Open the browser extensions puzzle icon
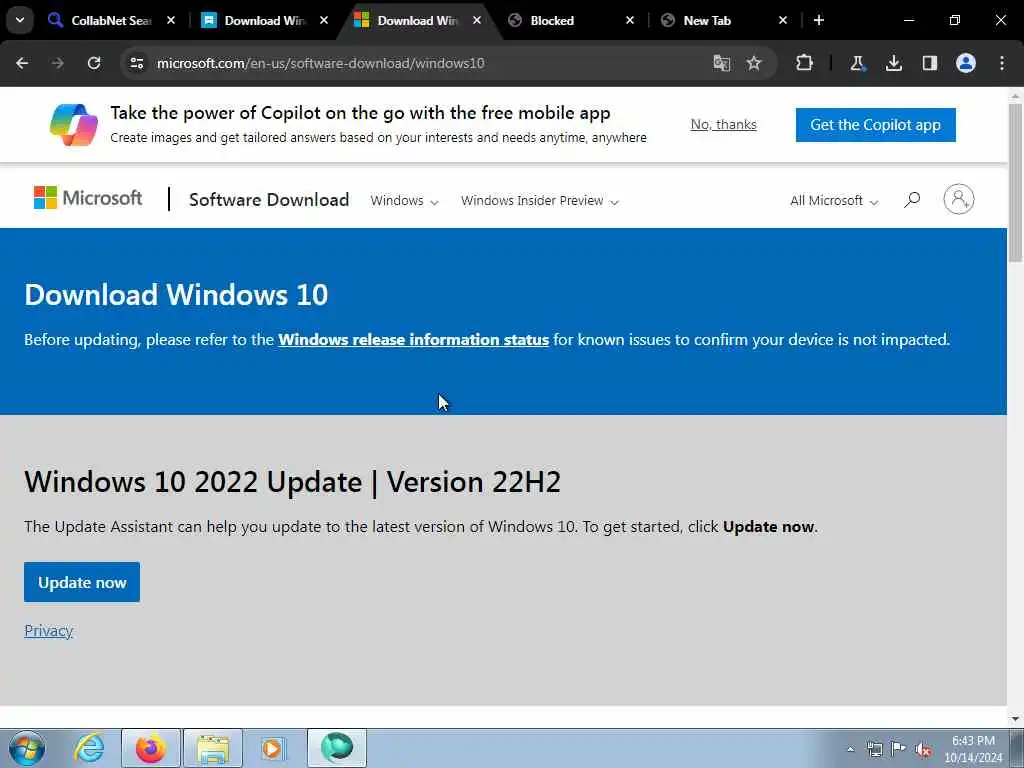 805,63
